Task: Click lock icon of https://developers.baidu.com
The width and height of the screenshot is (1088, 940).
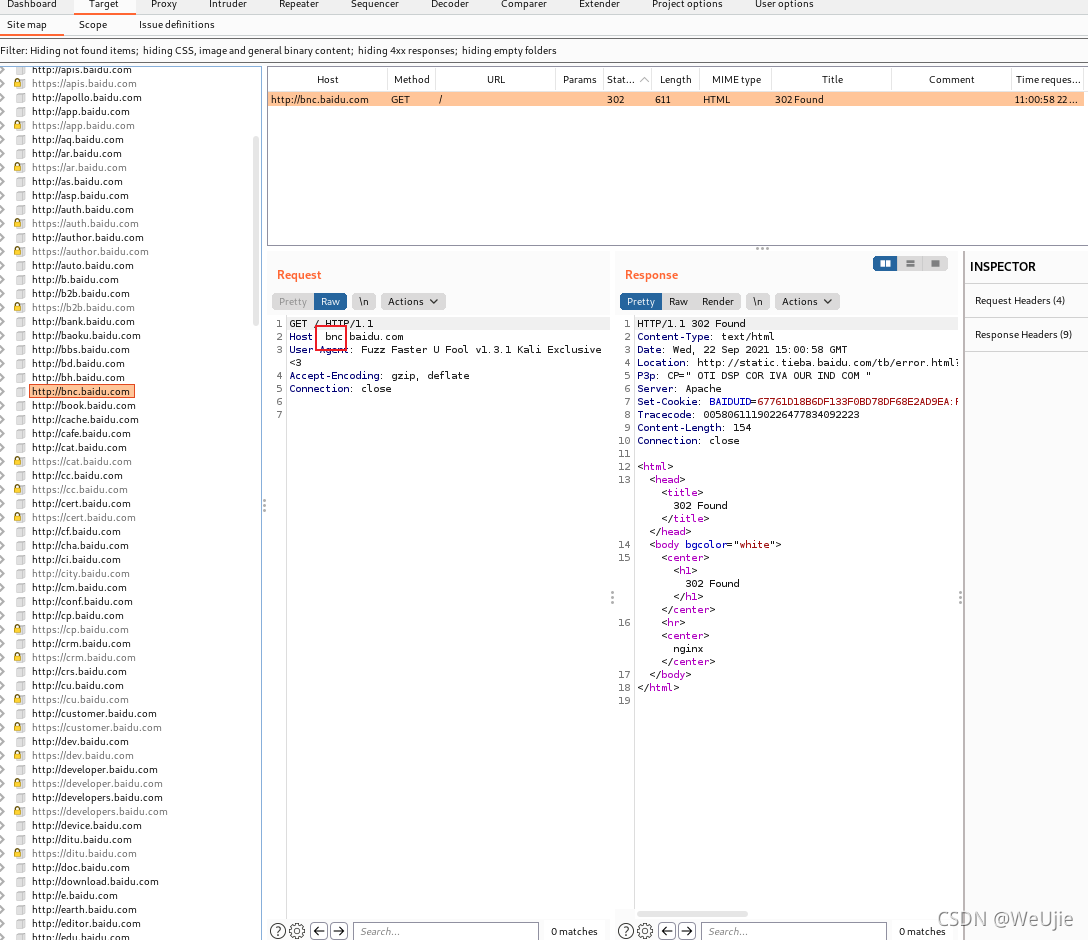Action: coord(19,811)
